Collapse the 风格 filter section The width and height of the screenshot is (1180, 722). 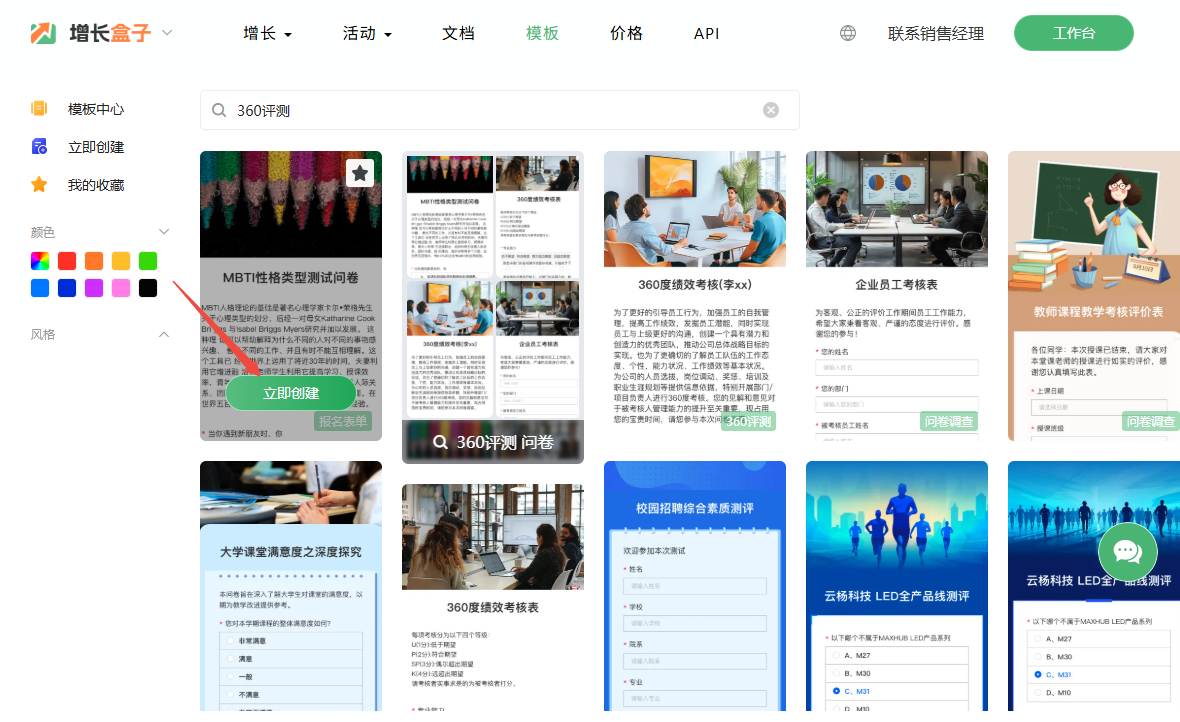(x=164, y=334)
